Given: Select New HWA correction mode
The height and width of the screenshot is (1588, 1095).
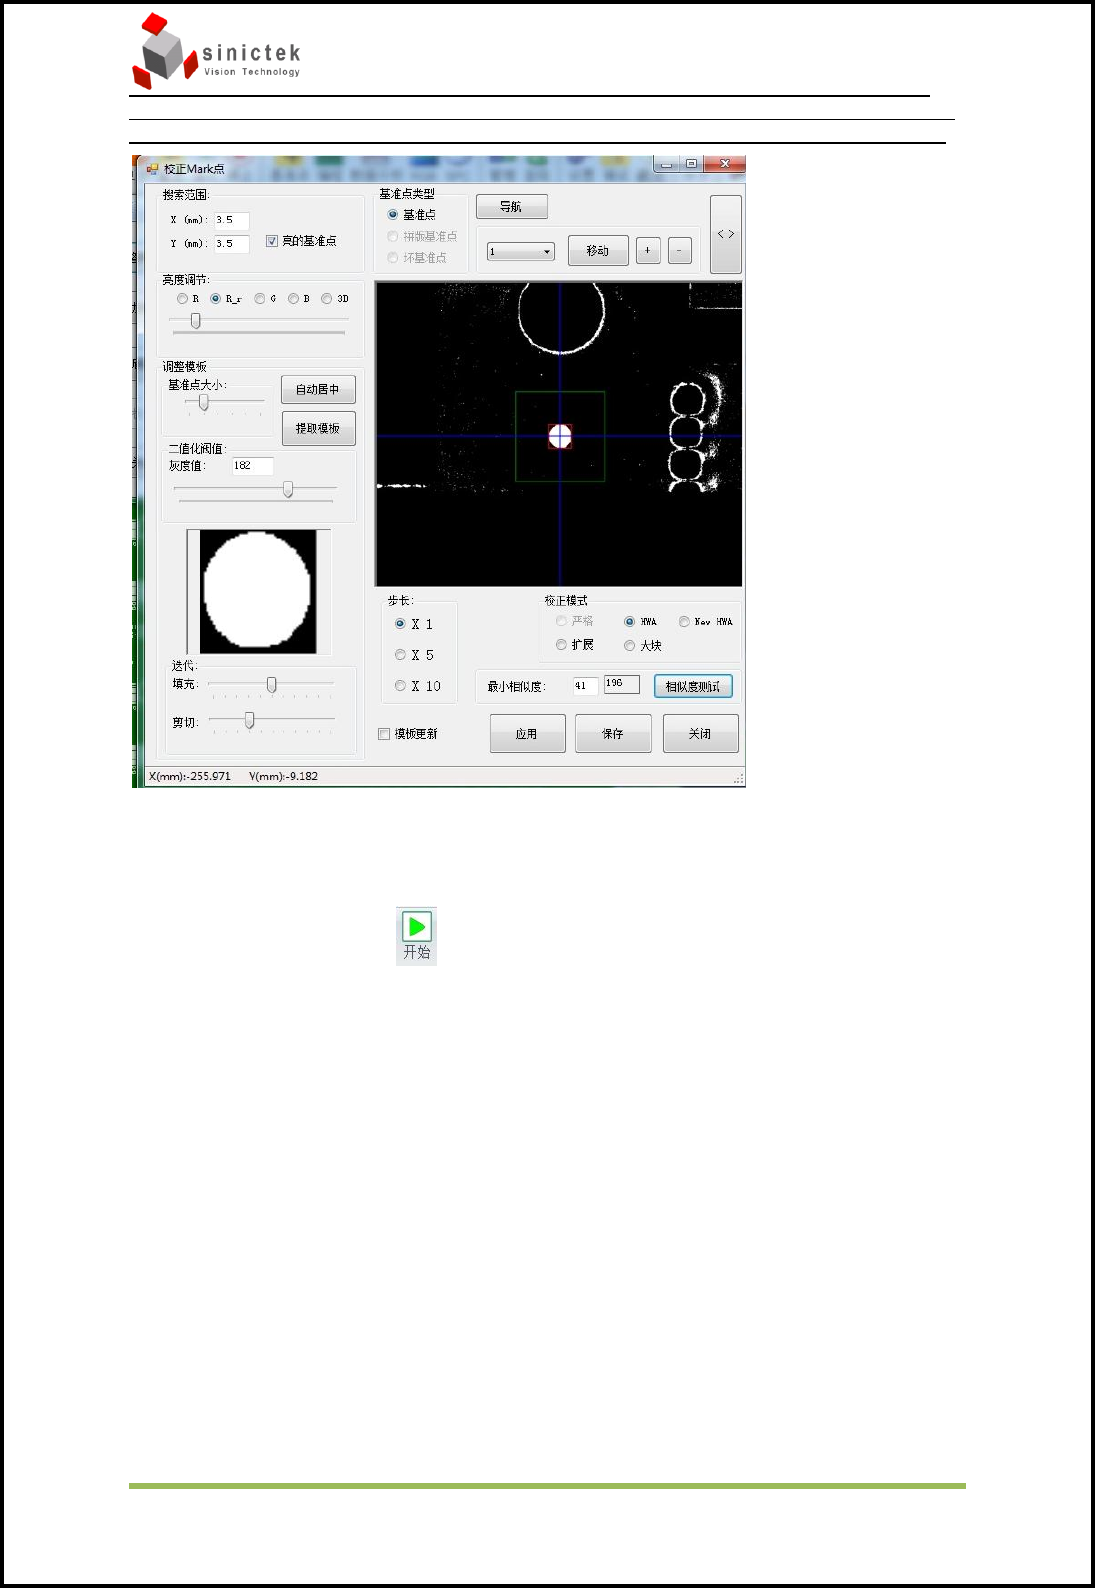Looking at the screenshot, I should 684,622.
